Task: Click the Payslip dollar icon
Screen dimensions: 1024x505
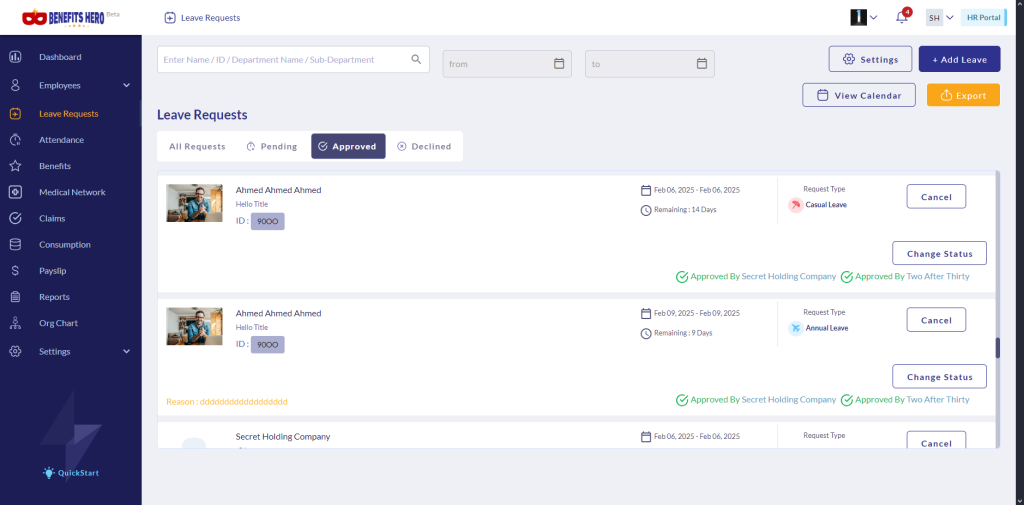Action: [x=16, y=270]
